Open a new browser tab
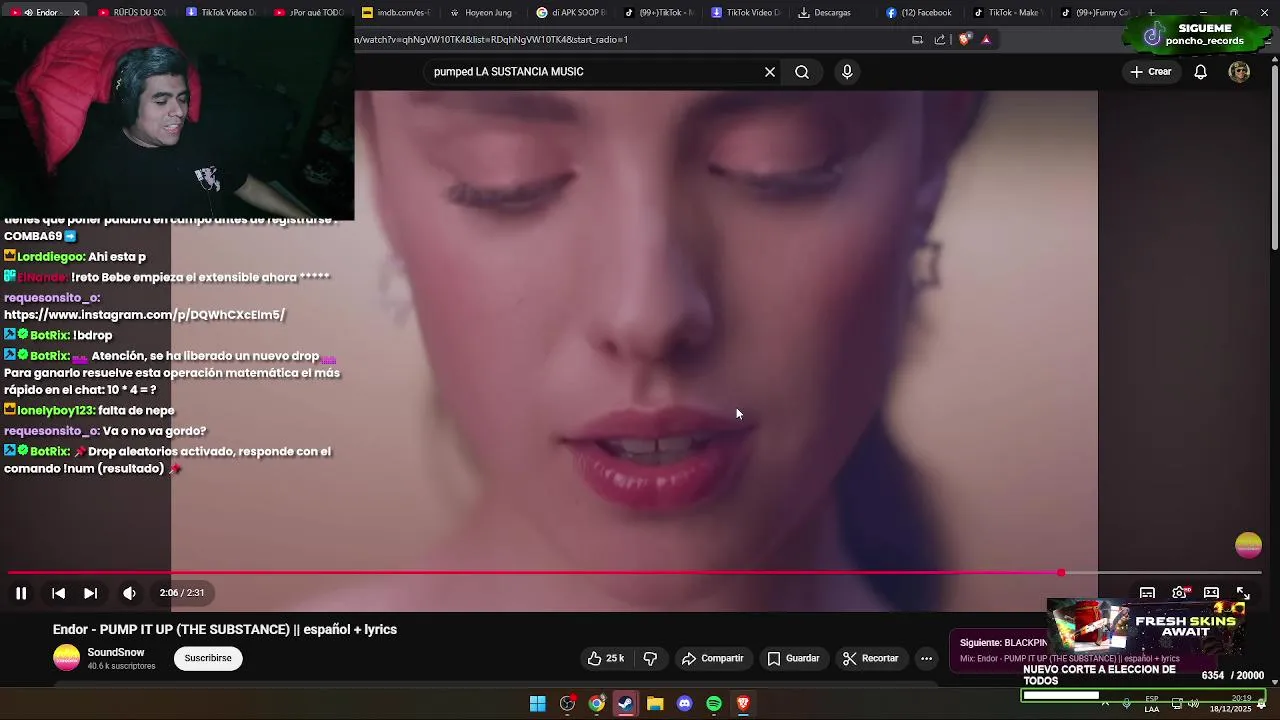 click(x=1151, y=13)
